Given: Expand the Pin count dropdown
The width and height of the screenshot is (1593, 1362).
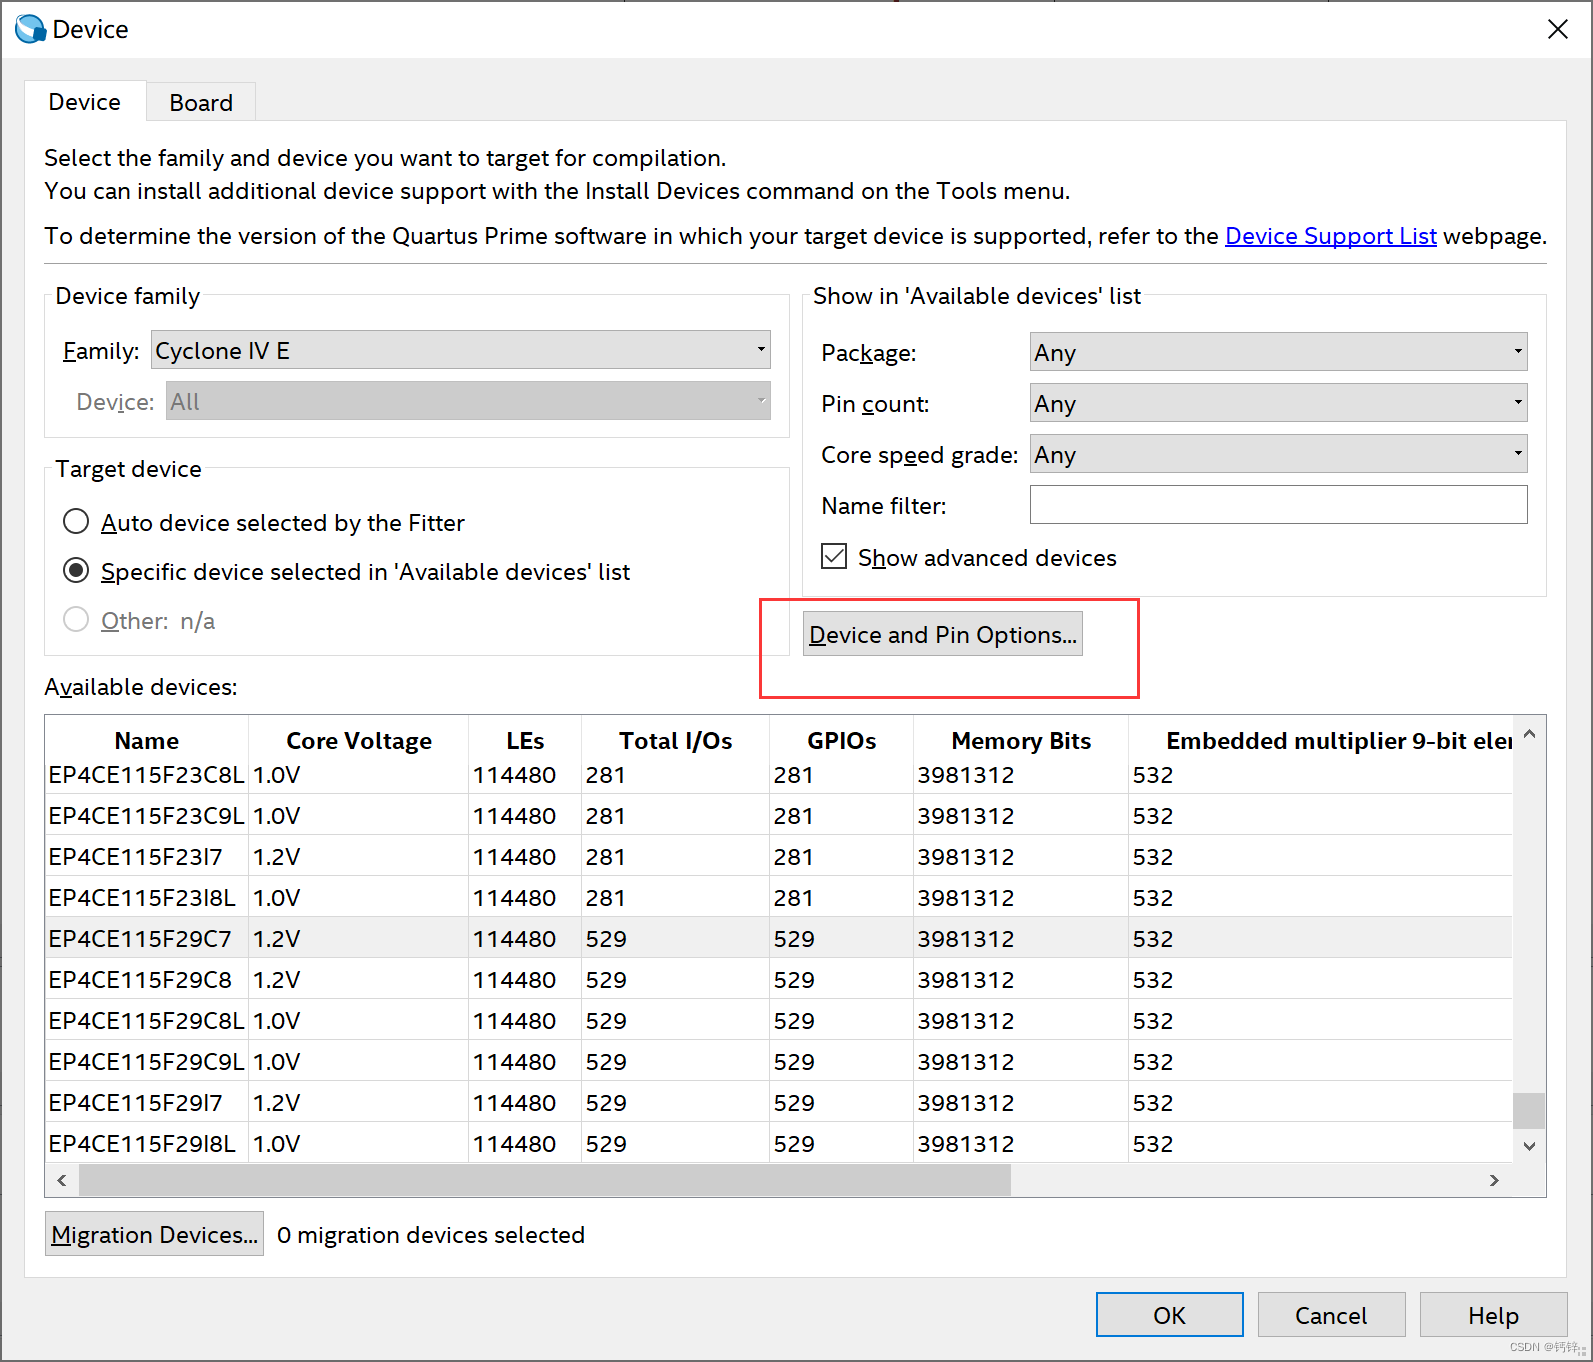Looking at the screenshot, I should point(1278,403).
